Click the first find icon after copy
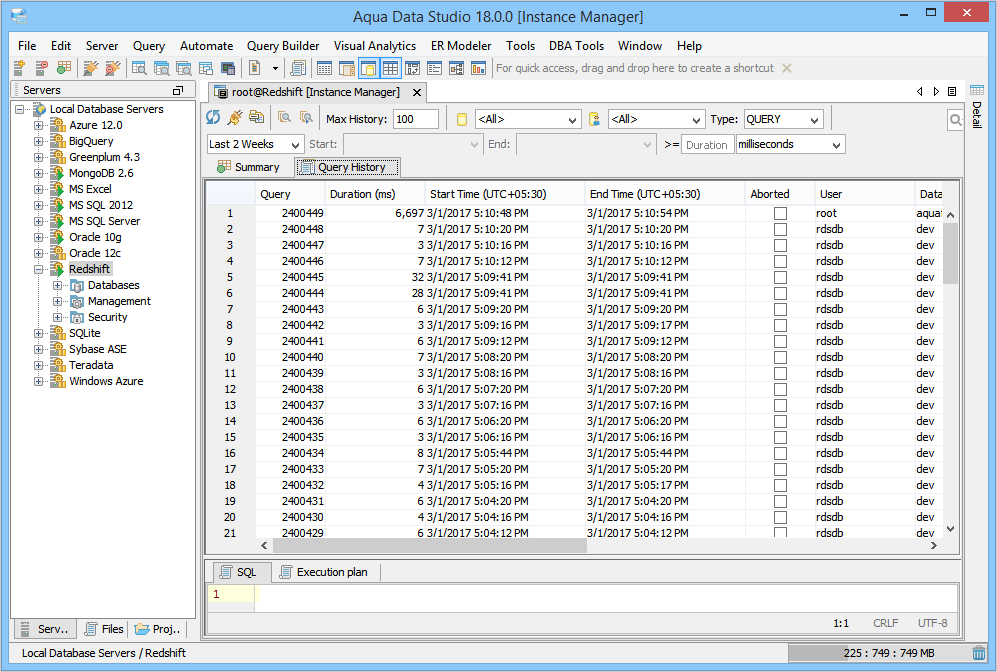The height and width of the screenshot is (672, 997). 284,118
